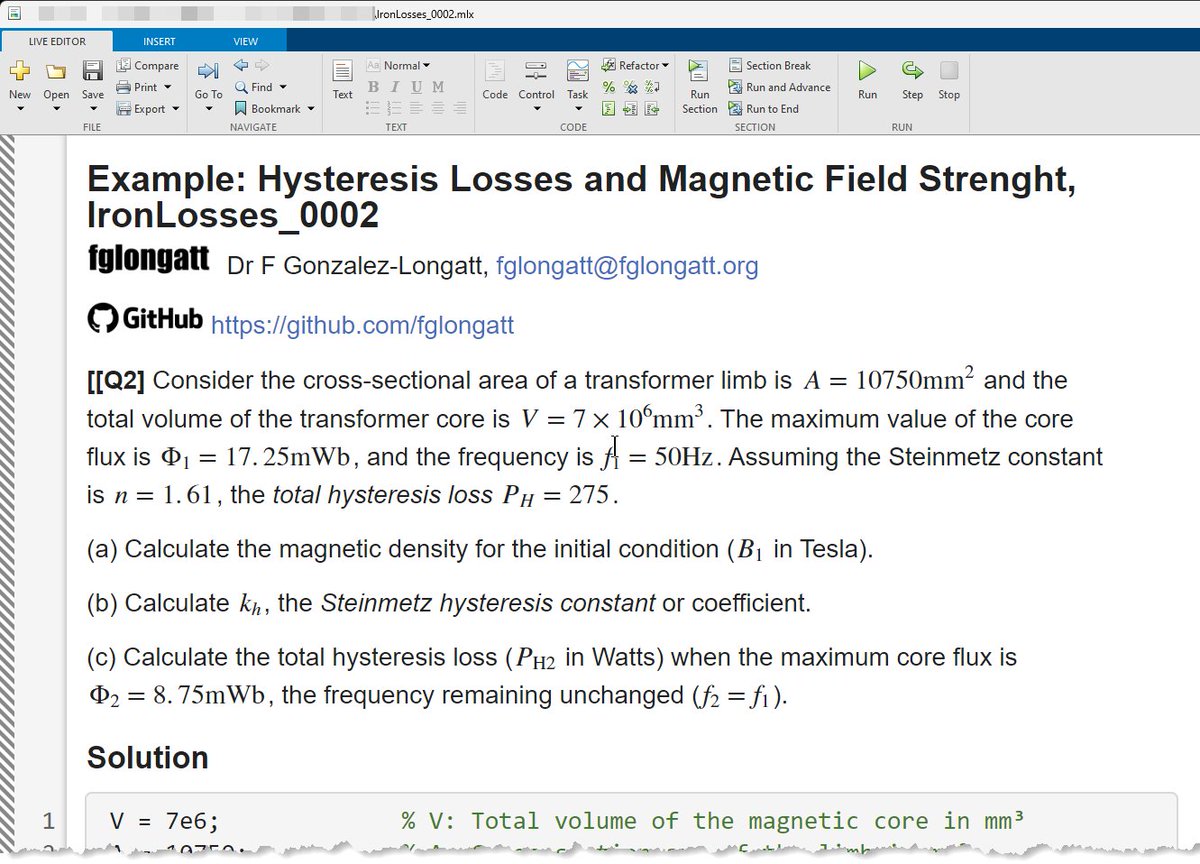Image resolution: width=1200 pixels, height=864 pixels.
Task: Toggle numbered list formatting
Action: click(x=394, y=109)
